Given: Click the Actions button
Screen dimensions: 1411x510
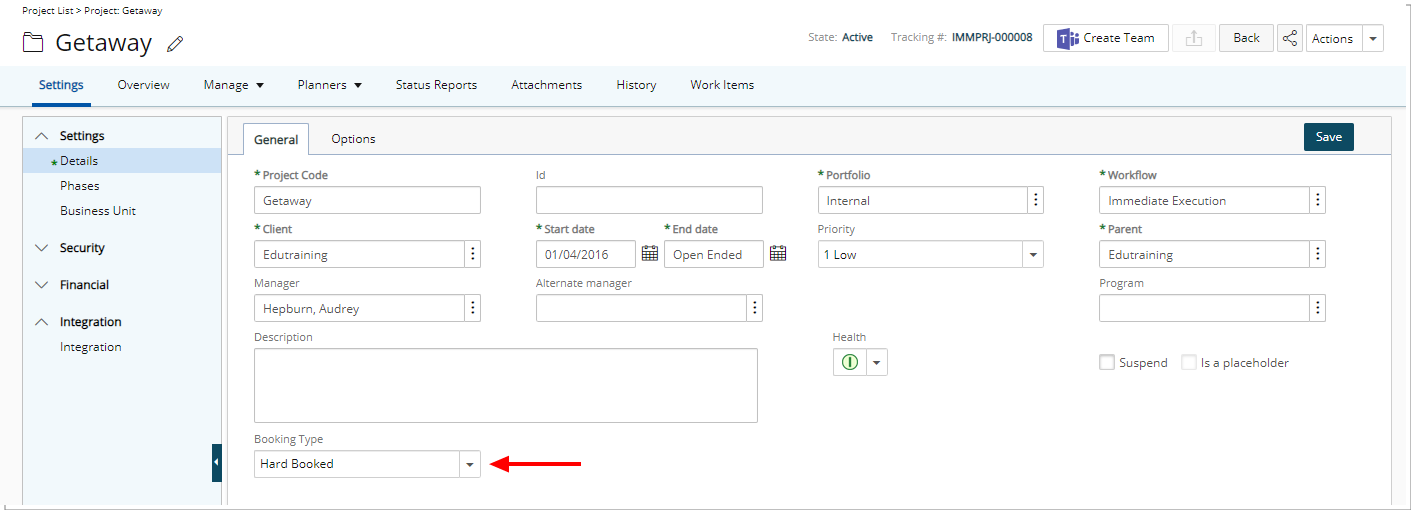Looking at the screenshot, I should [x=1333, y=38].
